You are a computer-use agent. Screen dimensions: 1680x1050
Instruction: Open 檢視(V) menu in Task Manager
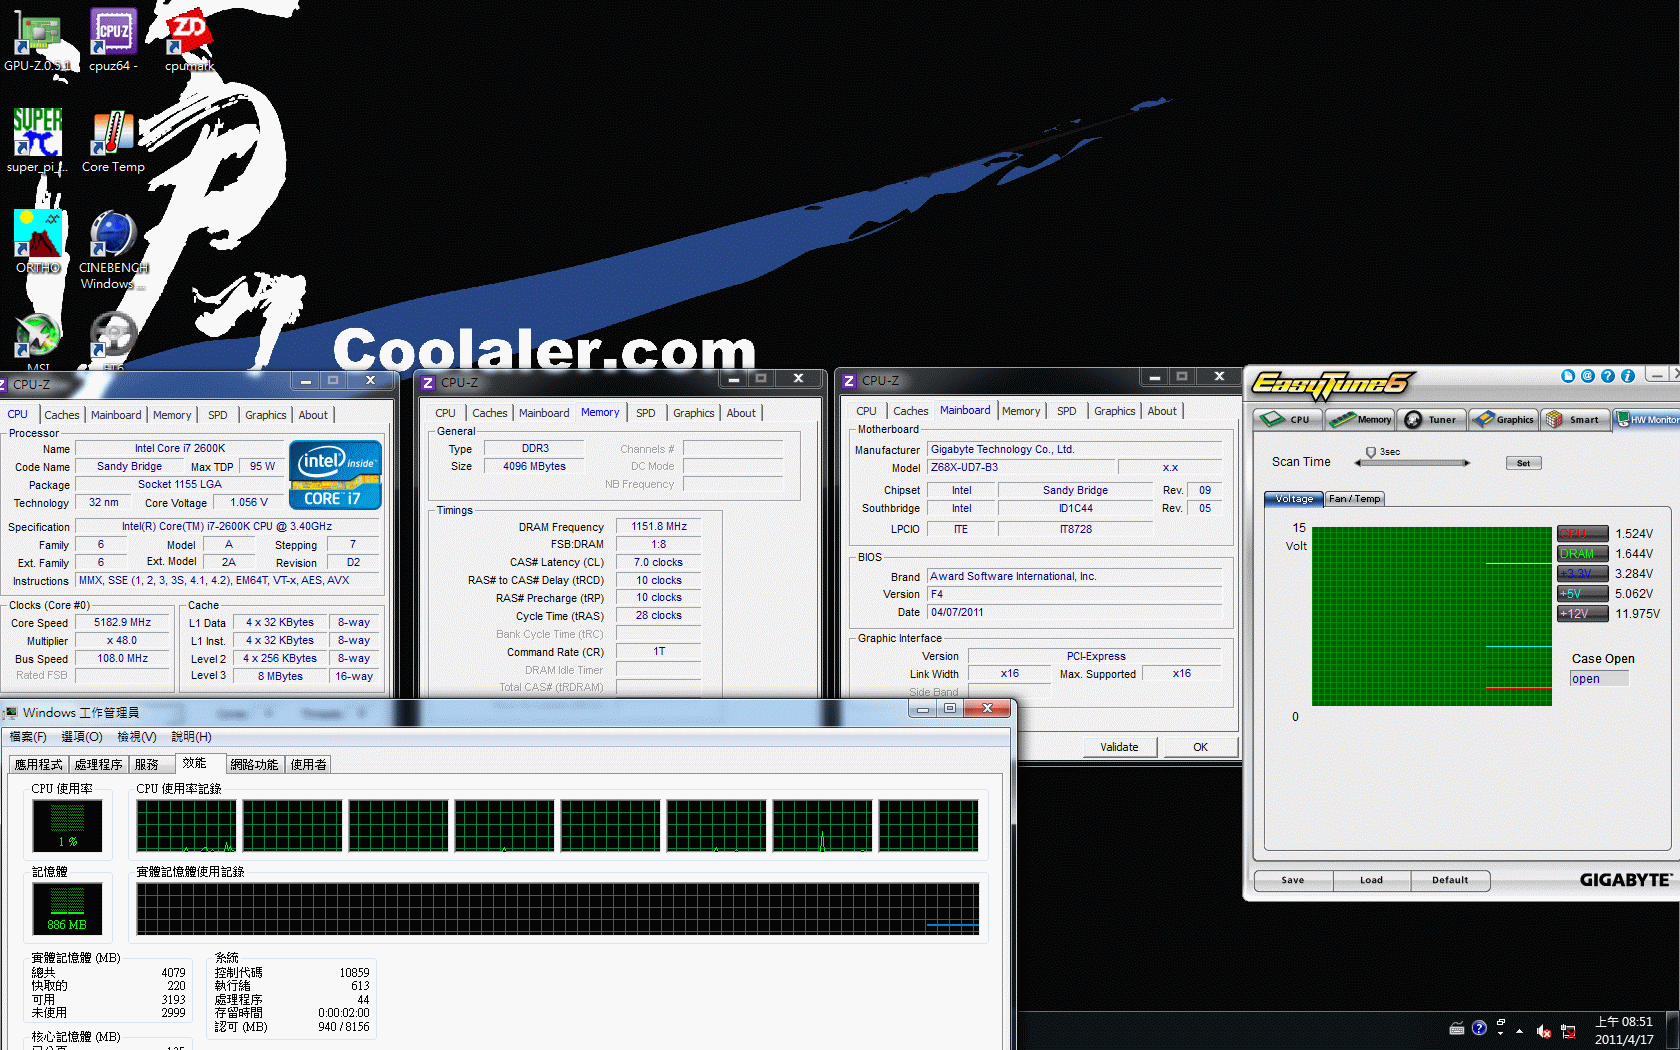click(137, 737)
